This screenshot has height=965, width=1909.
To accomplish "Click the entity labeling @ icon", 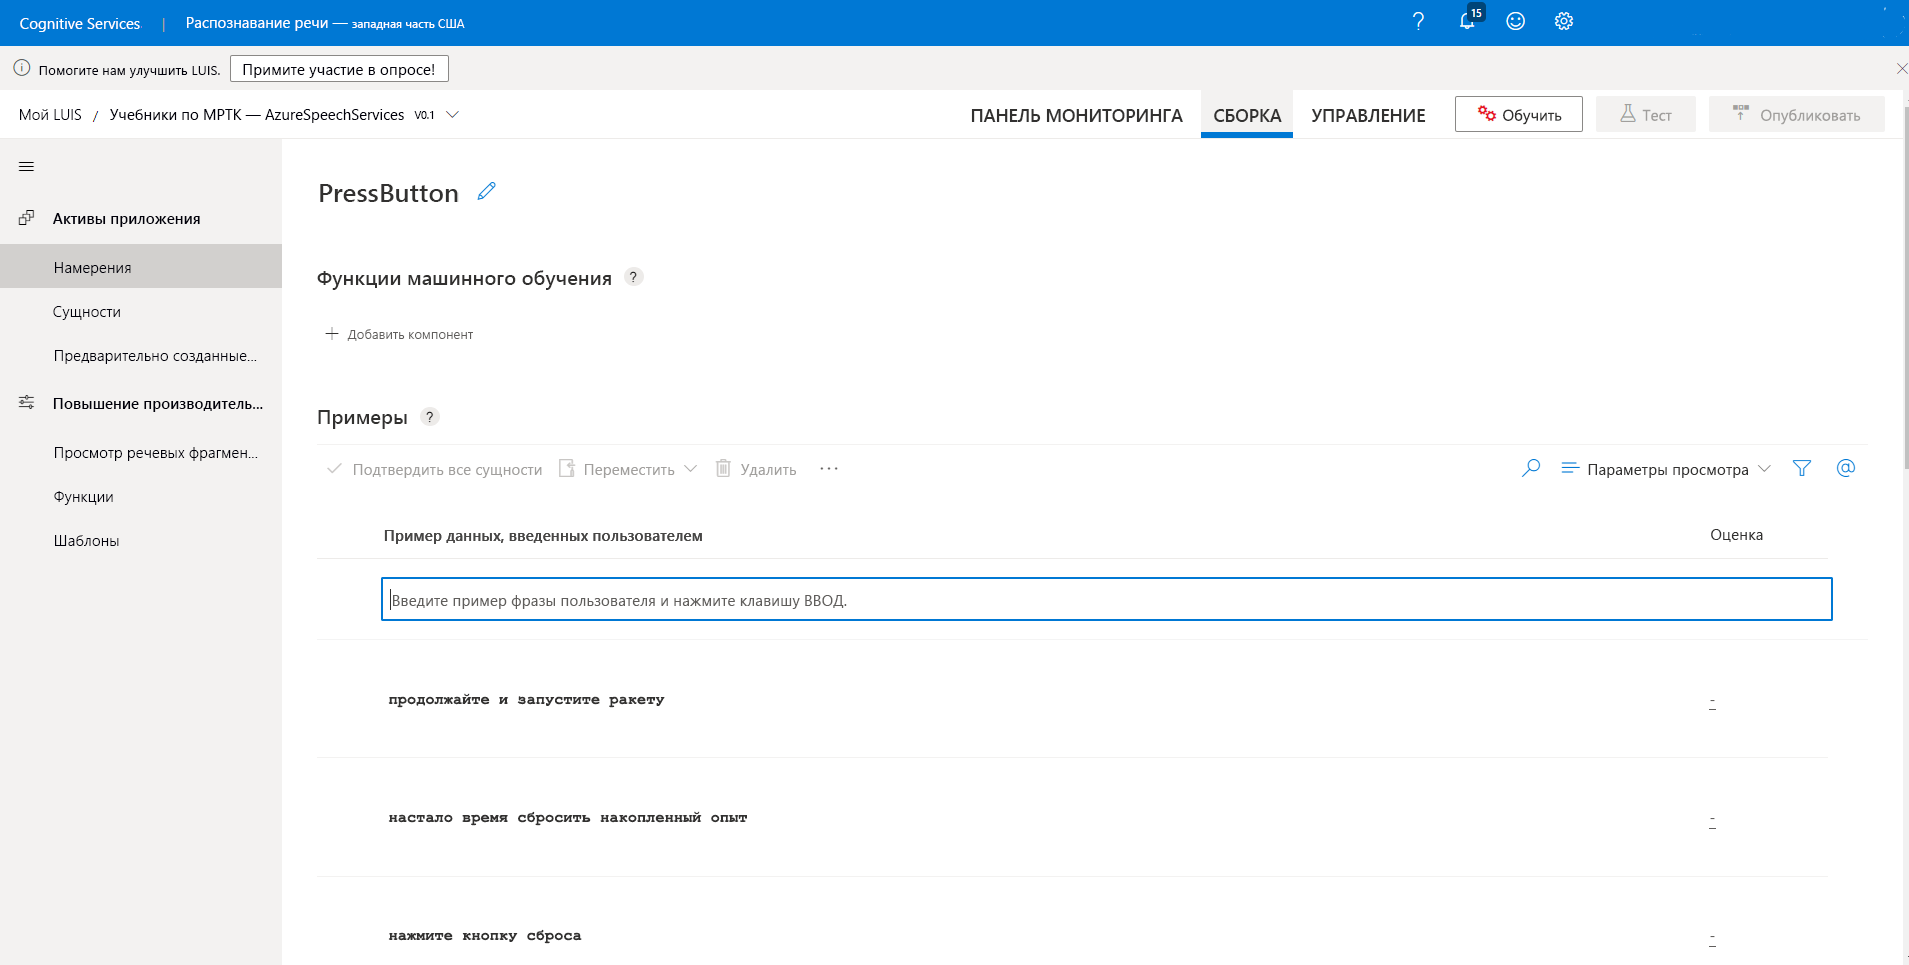I will click(x=1845, y=467).
